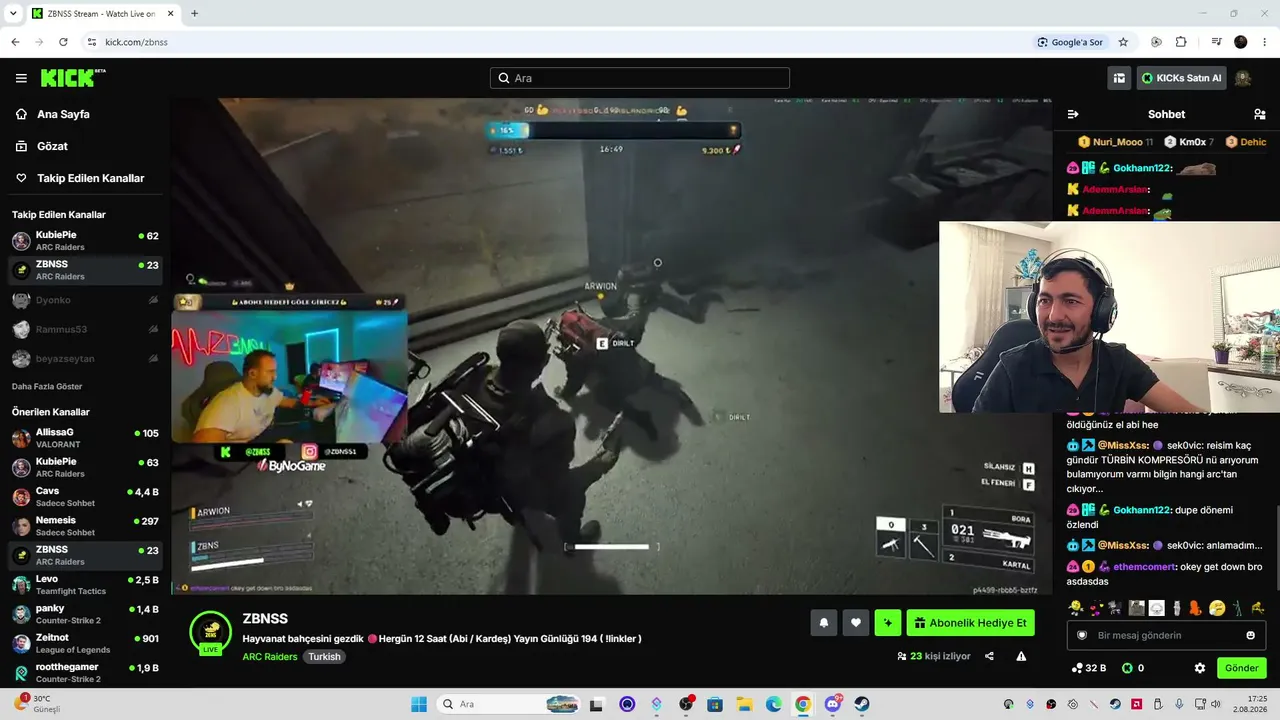Viewport: 1280px width, 720px height.
Task: Click the KICKs Satın Al button
Action: pyautogui.click(x=1182, y=78)
